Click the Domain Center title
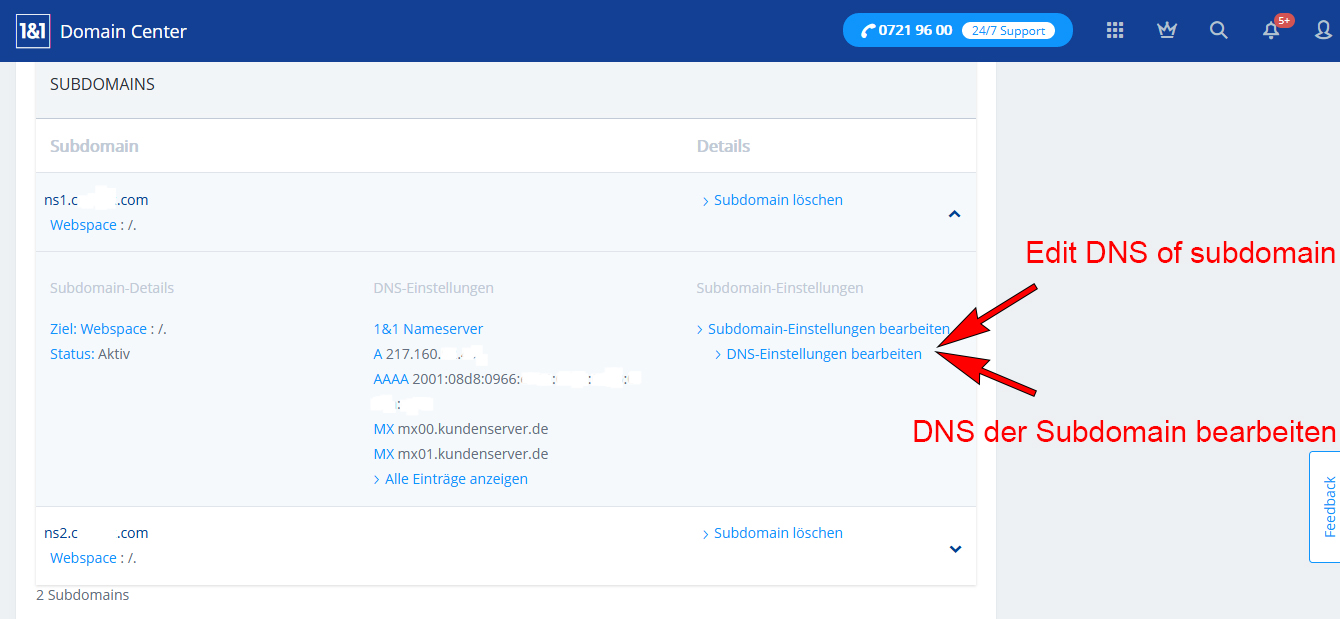The height and width of the screenshot is (619, 1340). pos(123,31)
